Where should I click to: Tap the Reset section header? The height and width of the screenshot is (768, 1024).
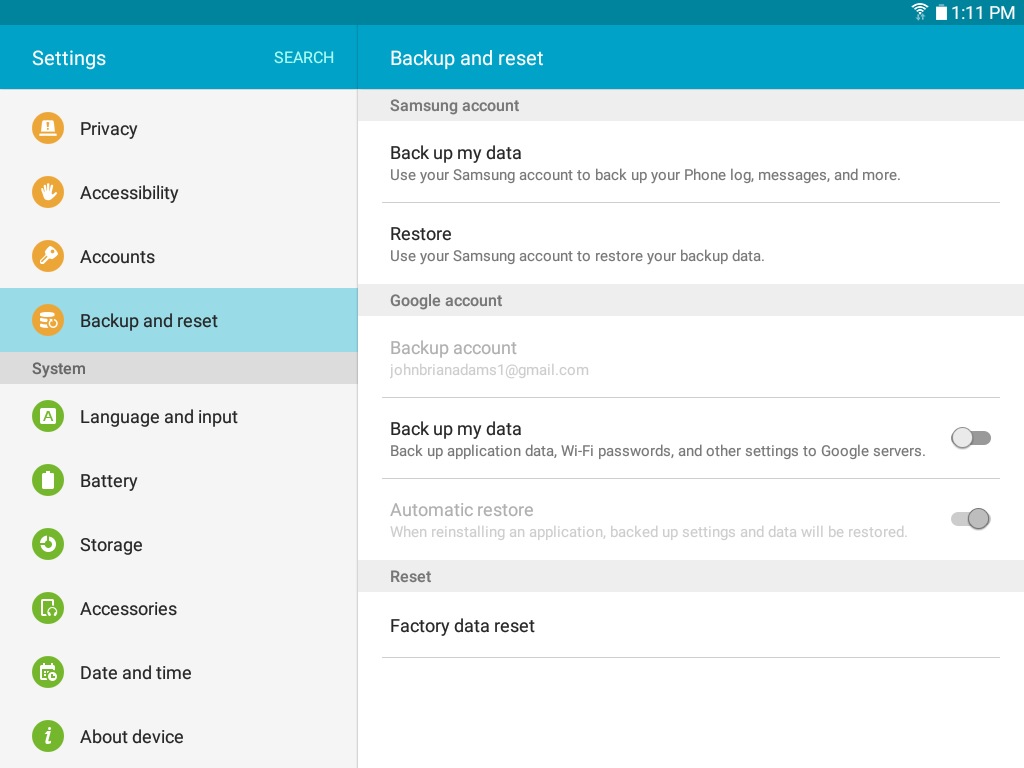691,576
